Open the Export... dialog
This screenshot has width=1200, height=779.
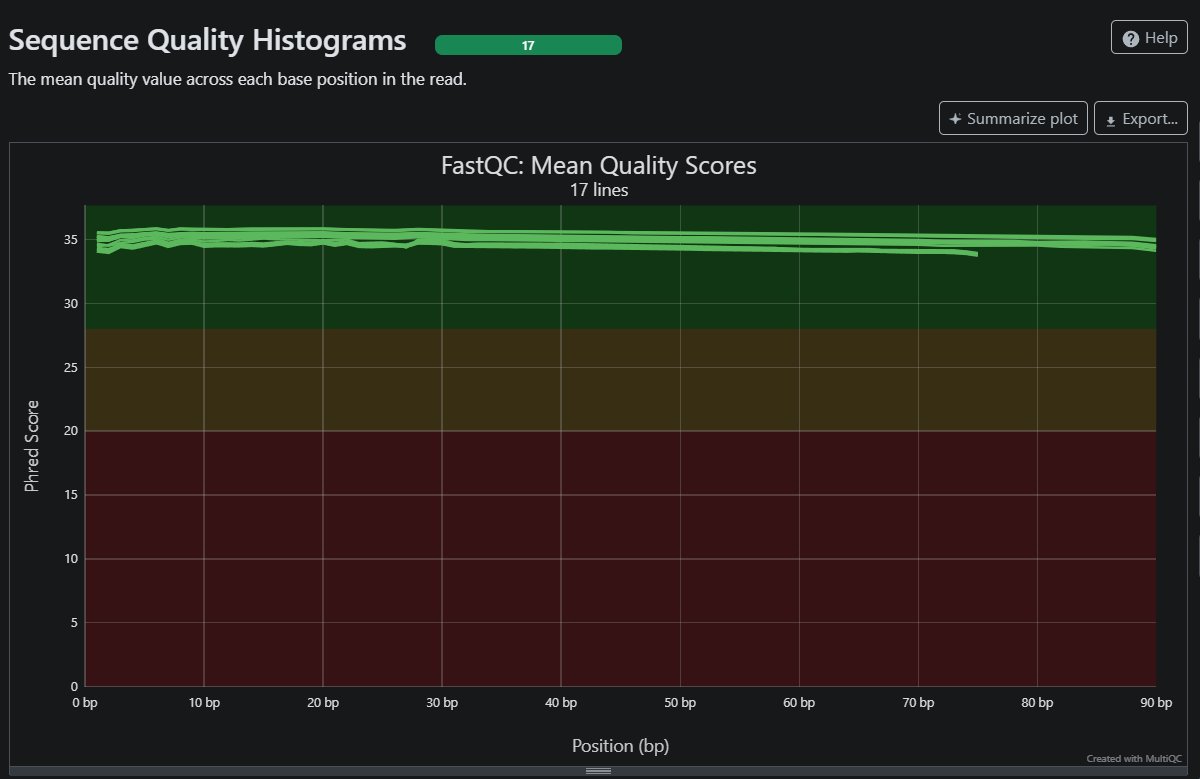point(1140,118)
